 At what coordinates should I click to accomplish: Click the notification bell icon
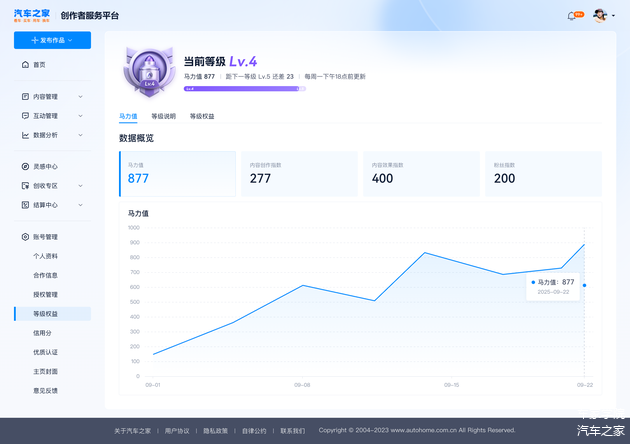pyautogui.click(x=574, y=16)
